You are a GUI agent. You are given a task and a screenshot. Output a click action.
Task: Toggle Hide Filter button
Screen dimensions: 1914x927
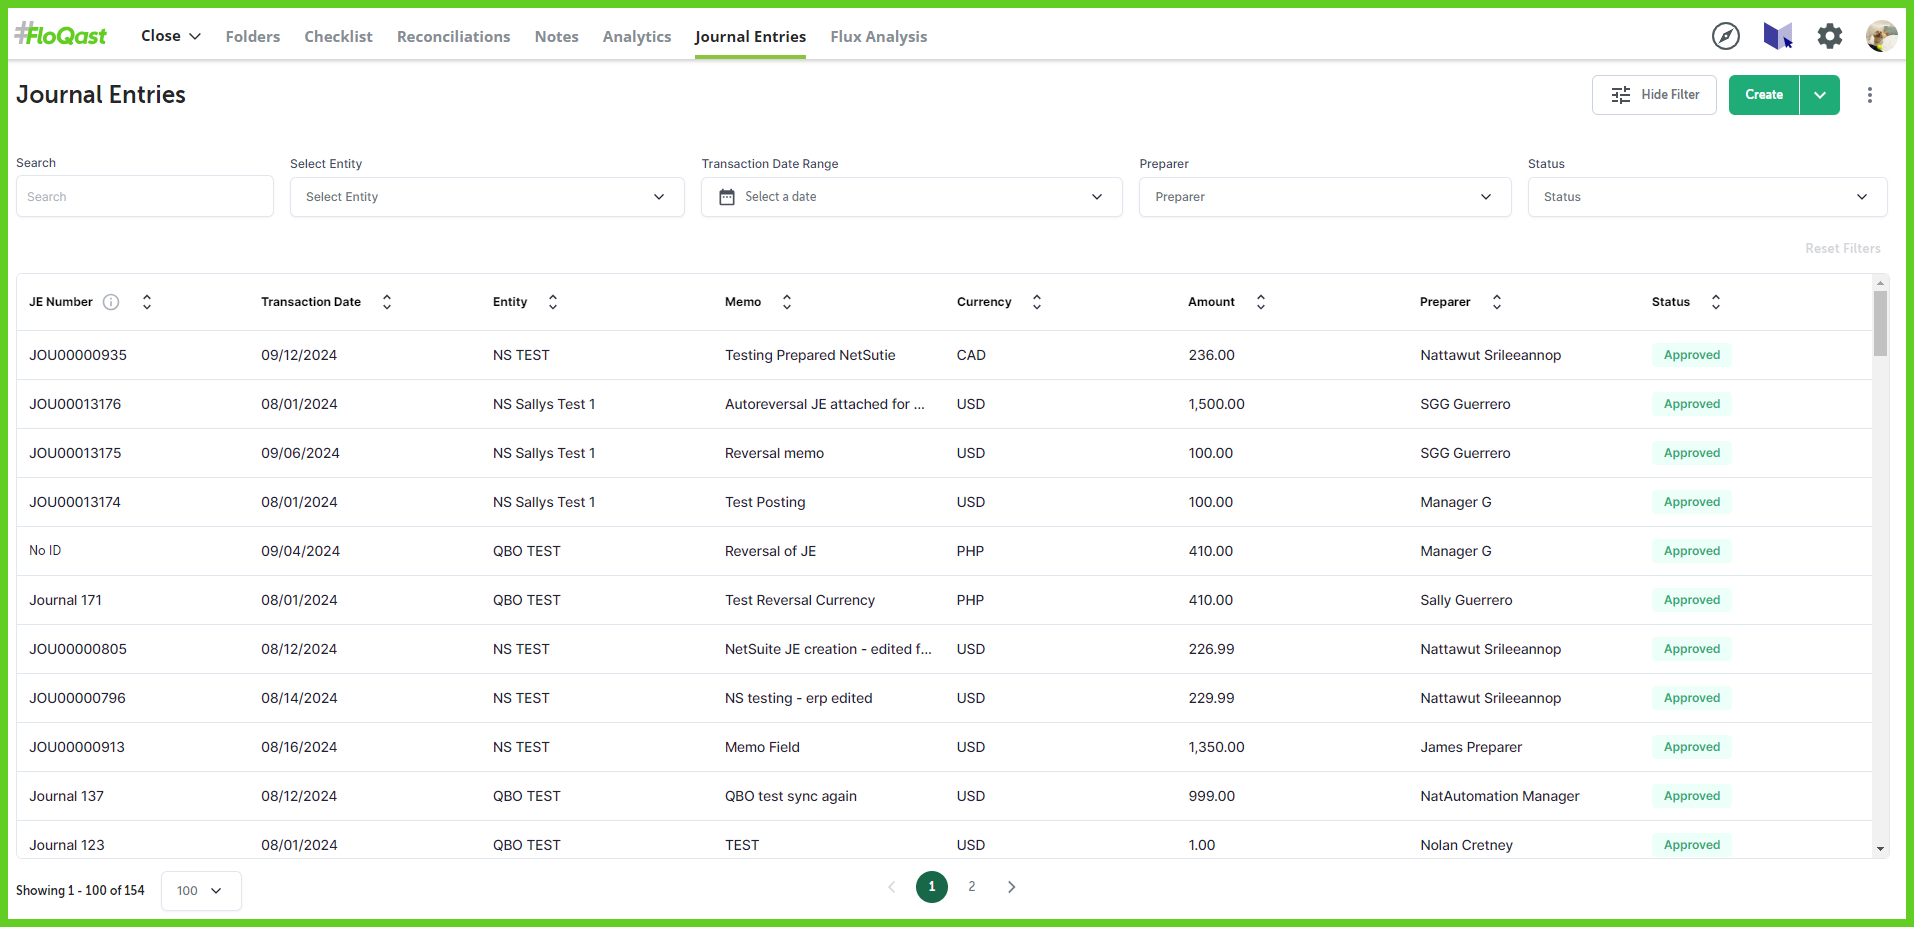click(1653, 95)
